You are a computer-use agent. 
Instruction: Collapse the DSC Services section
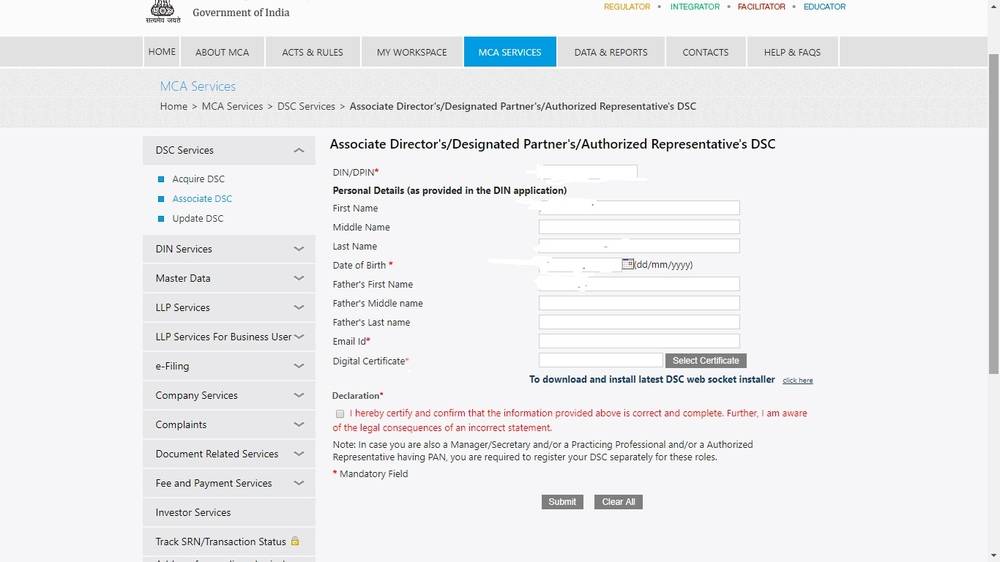click(x=298, y=150)
